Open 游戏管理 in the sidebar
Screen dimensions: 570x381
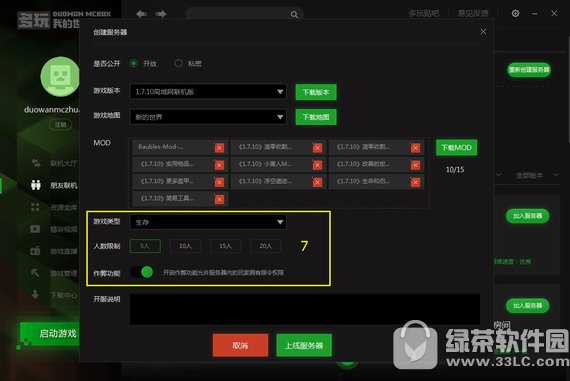pos(55,273)
